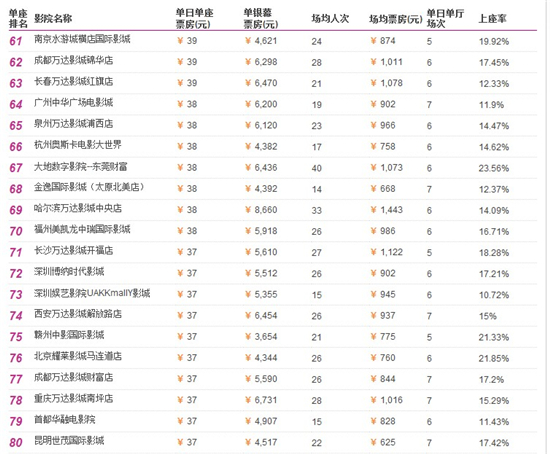Click 重庆万达影城南坪店 cinema
The image size is (550, 454).
coord(74,398)
